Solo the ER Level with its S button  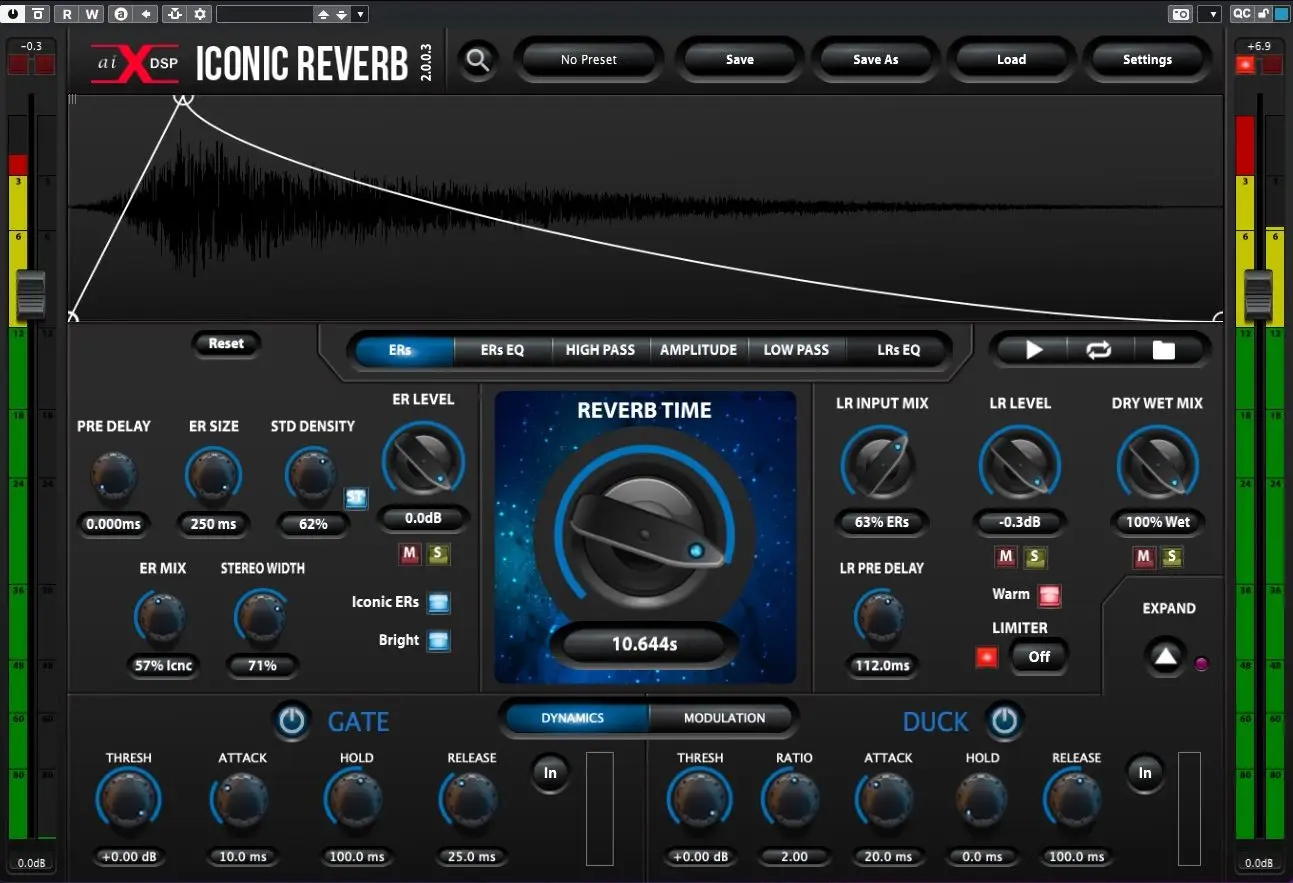pos(438,554)
